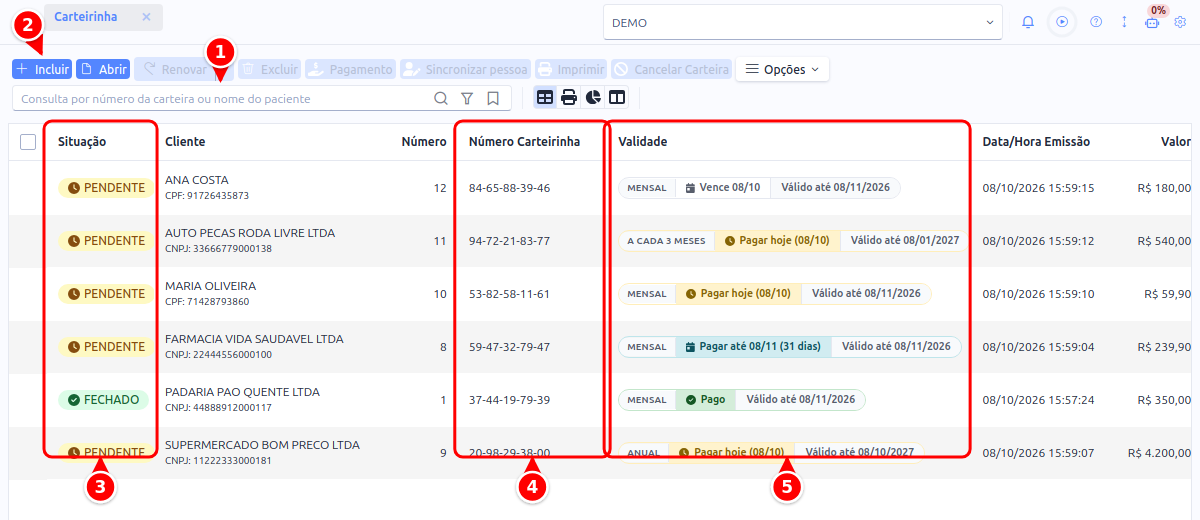Screen dimensions: 1200x520
Task: Sort by Data/Hora Emissão column header
Action: click(1036, 142)
